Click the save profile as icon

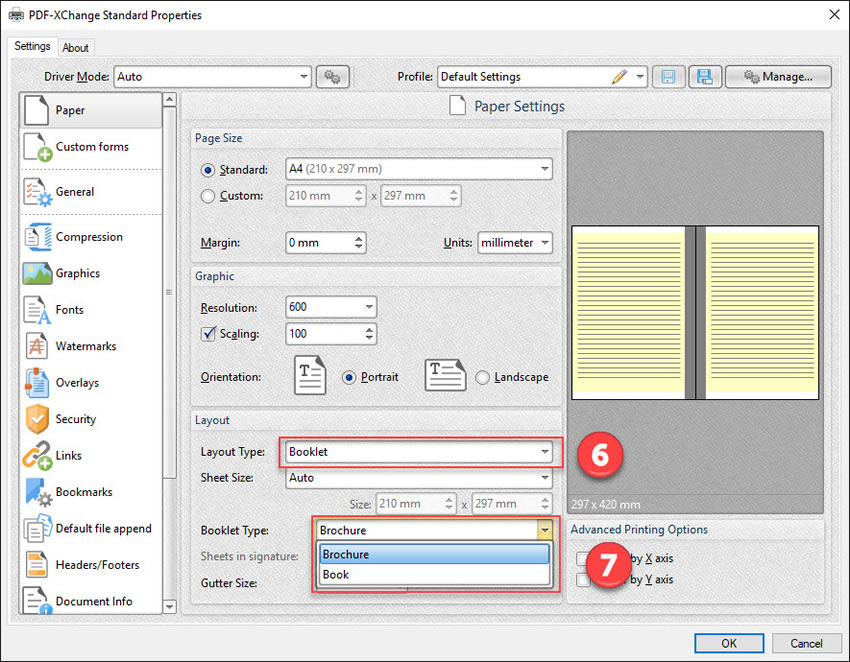pyautogui.click(x=705, y=77)
